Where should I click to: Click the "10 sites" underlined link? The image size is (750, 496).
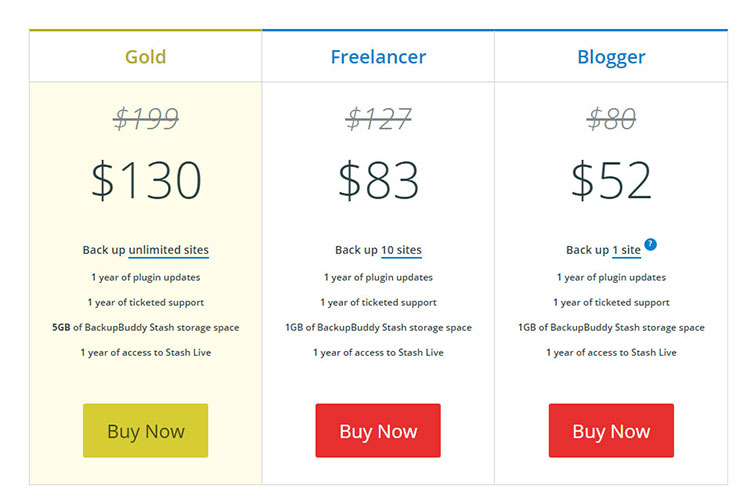pyautogui.click(x=401, y=250)
